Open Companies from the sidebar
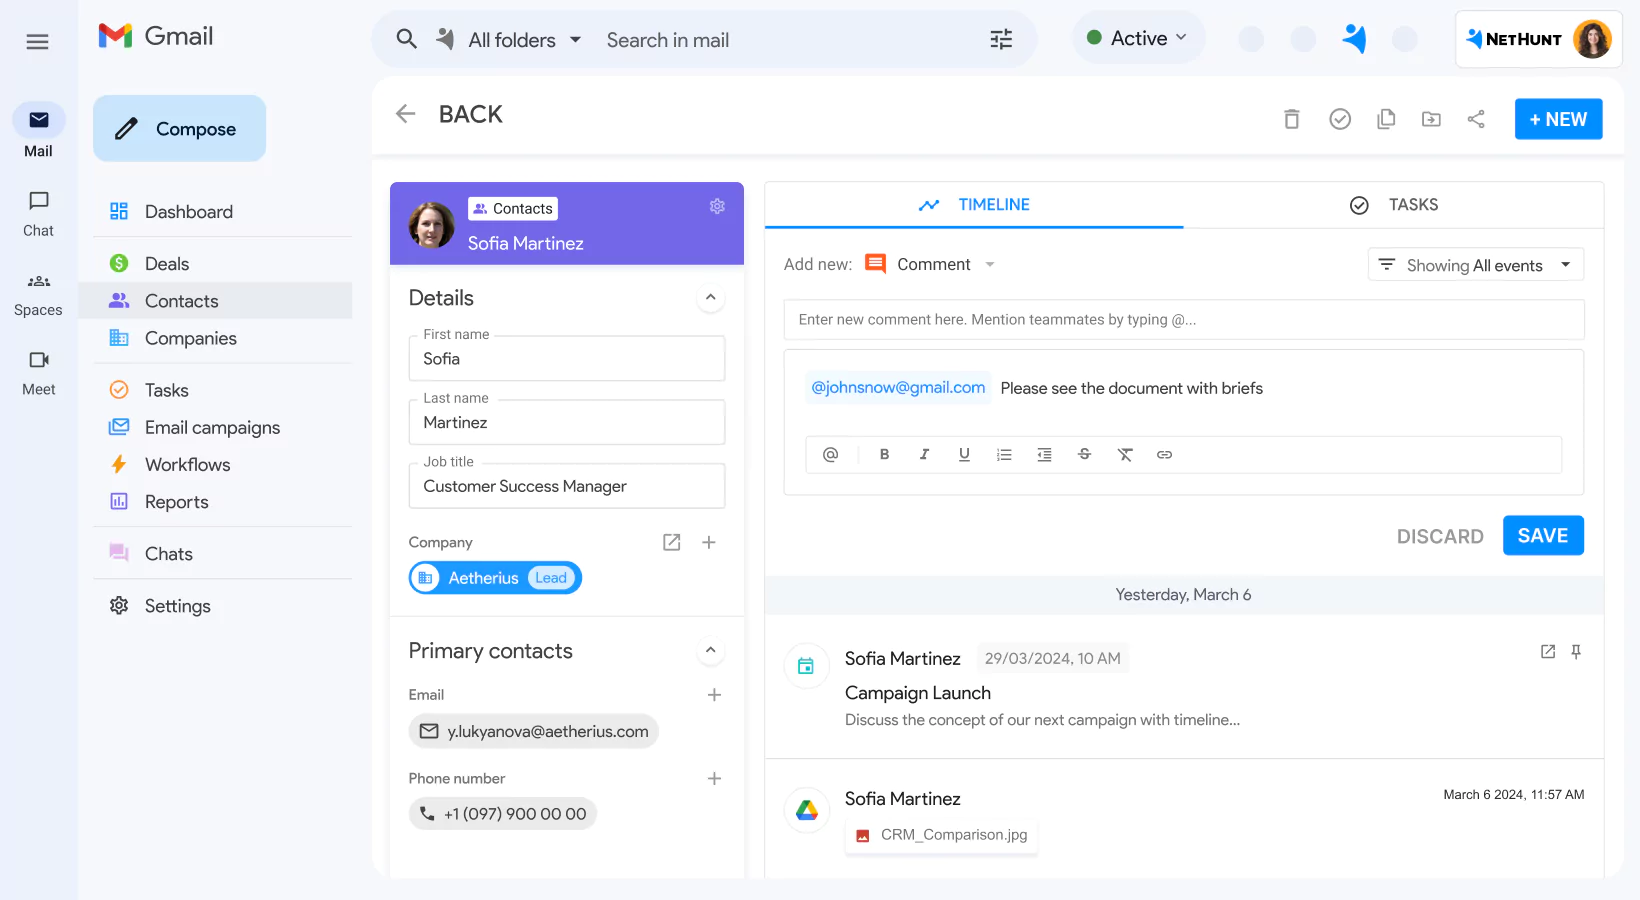Viewport: 1640px width, 900px height. click(188, 338)
